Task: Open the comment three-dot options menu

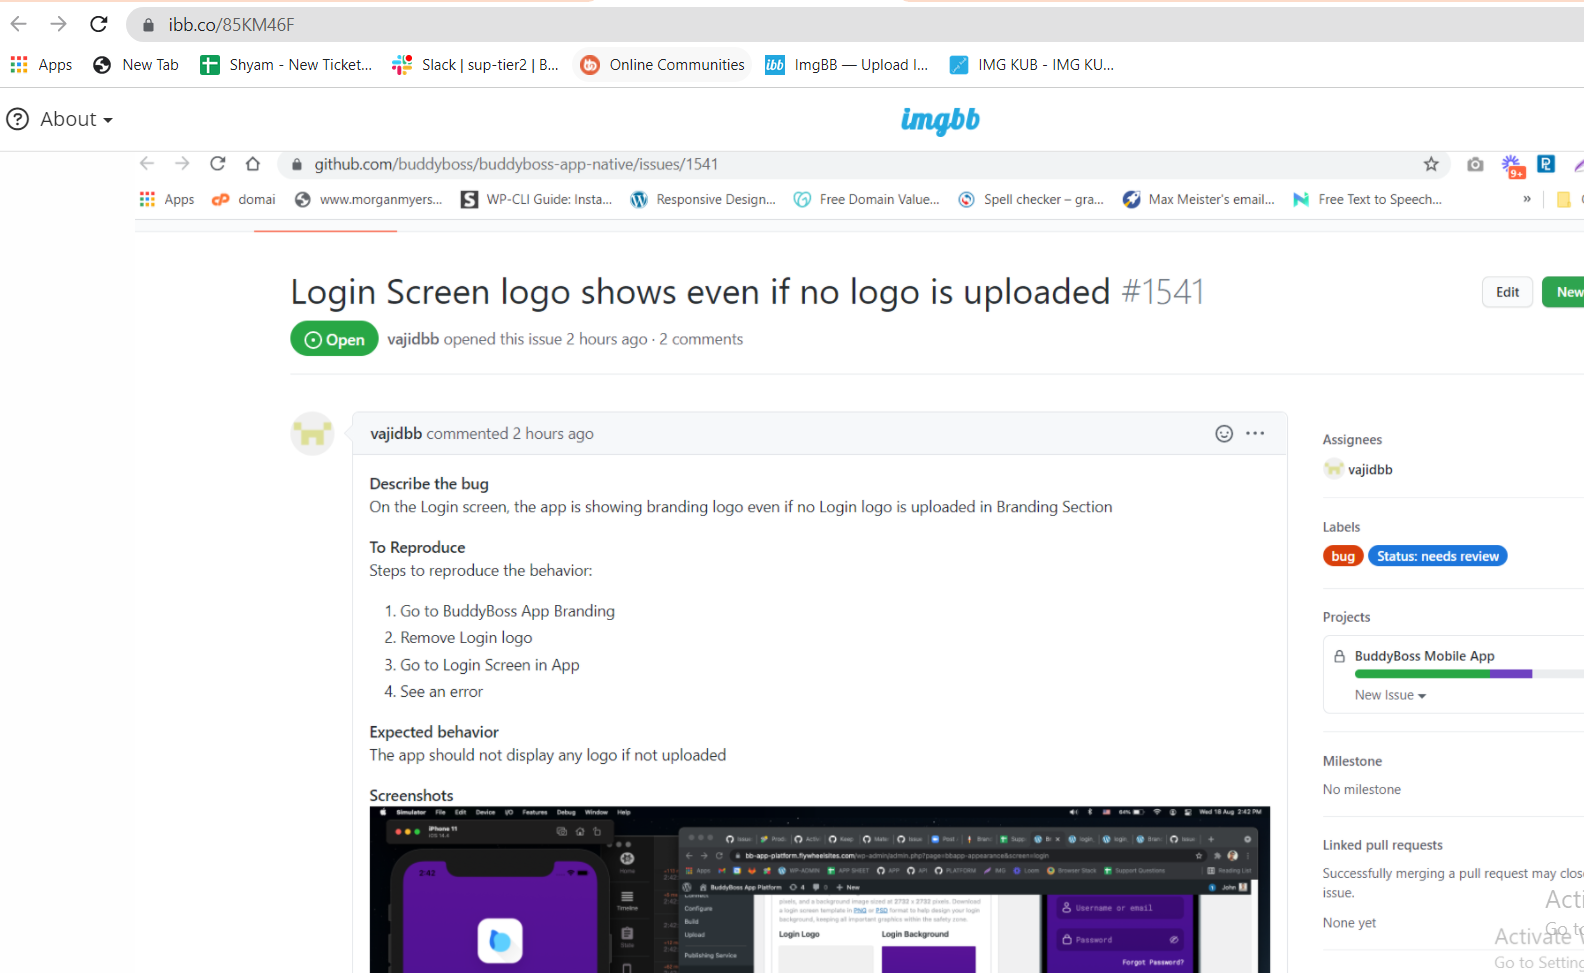Action: pos(1255,433)
